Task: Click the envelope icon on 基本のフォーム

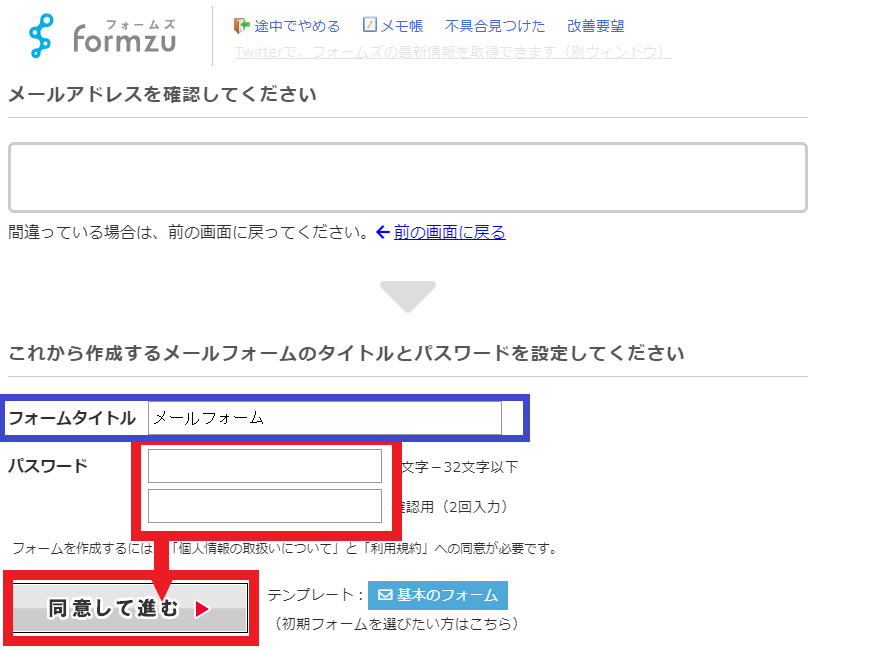Action: [x=384, y=595]
